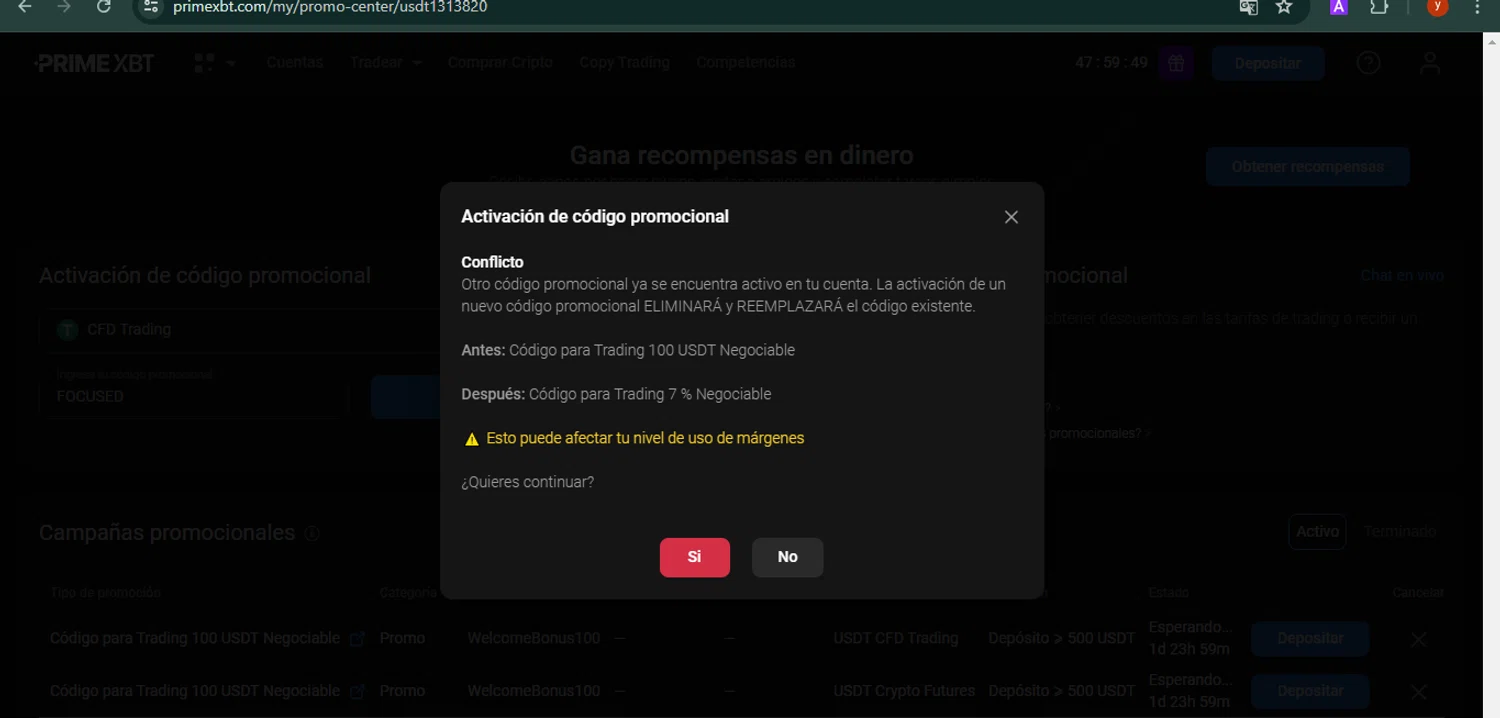Click the Gana recompensas en dinero heading
Viewport: 1500px width, 718px height.
[741, 155]
